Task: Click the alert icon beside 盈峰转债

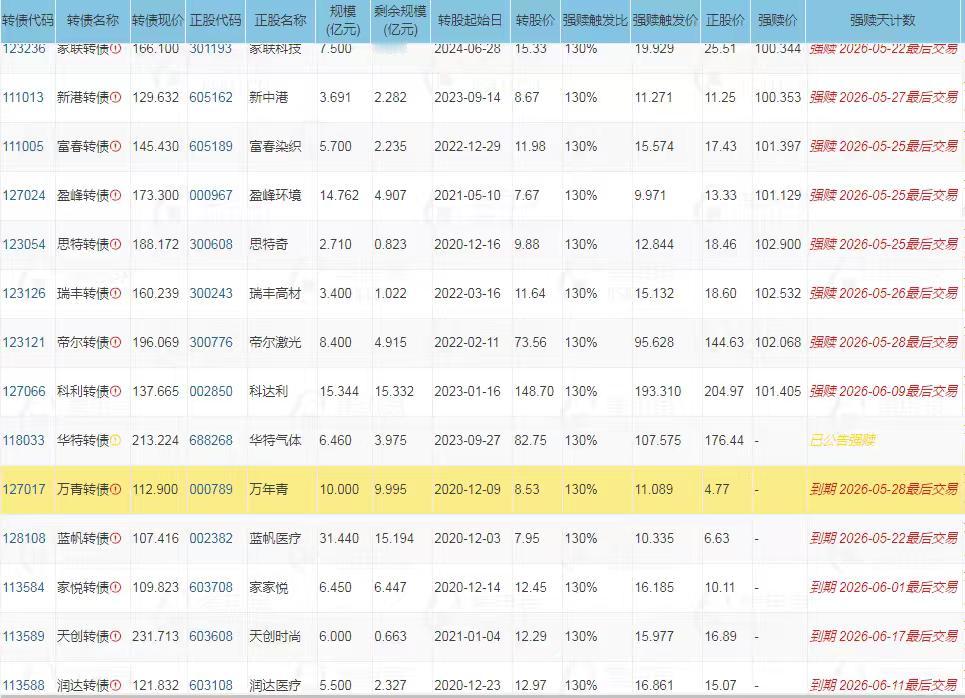Action: pyautogui.click(x=116, y=195)
